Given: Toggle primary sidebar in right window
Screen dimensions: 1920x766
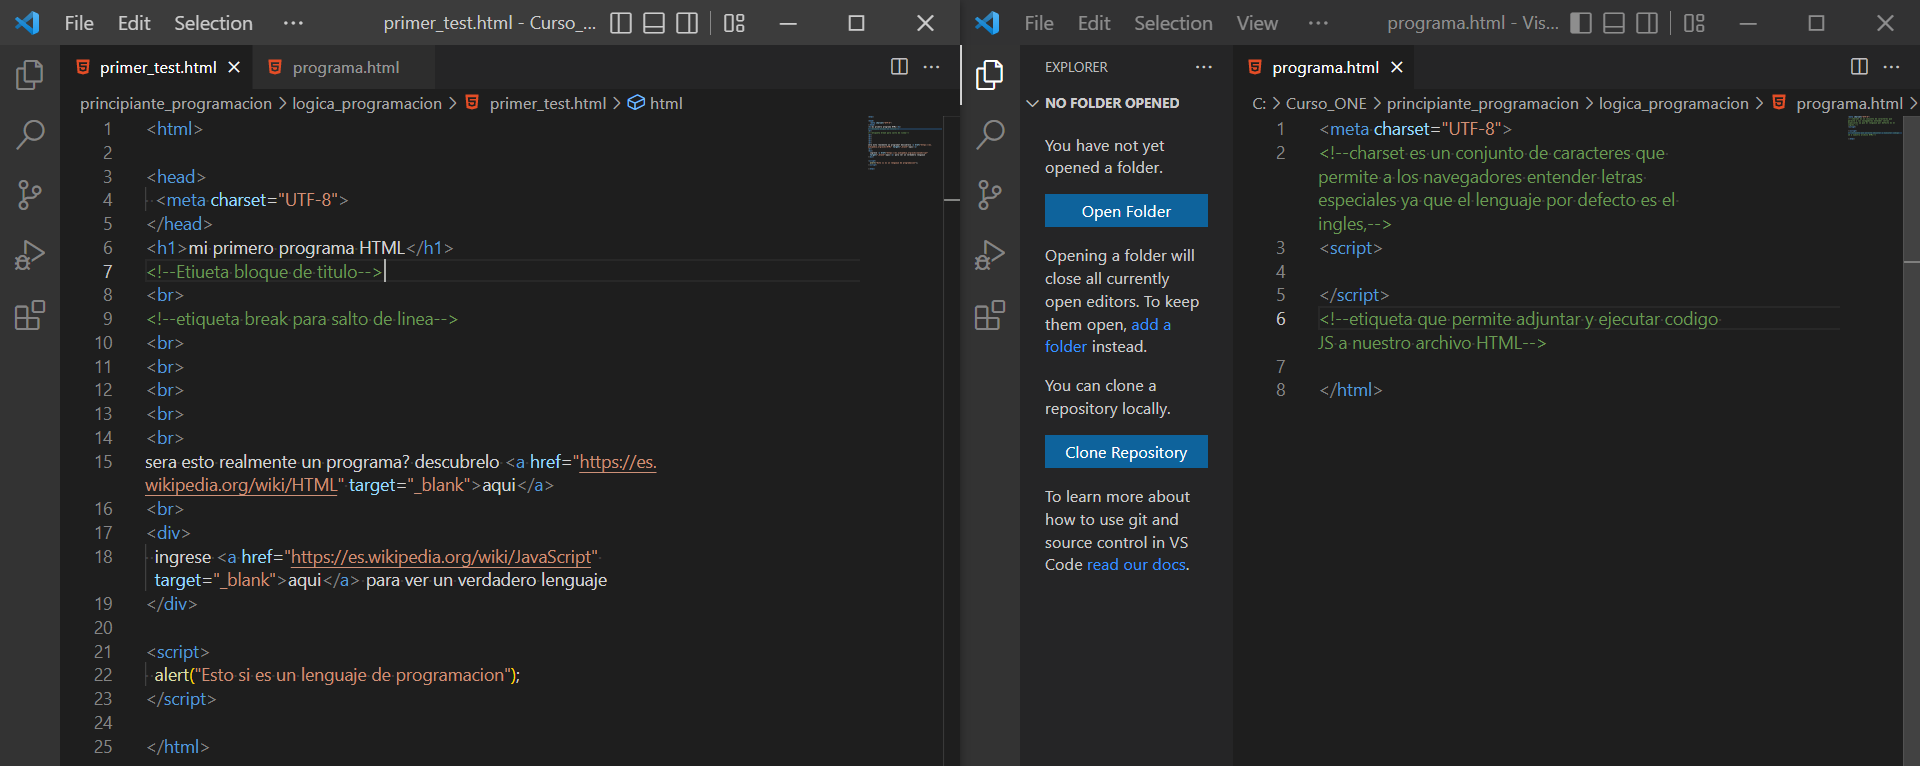Looking at the screenshot, I should (x=1581, y=23).
